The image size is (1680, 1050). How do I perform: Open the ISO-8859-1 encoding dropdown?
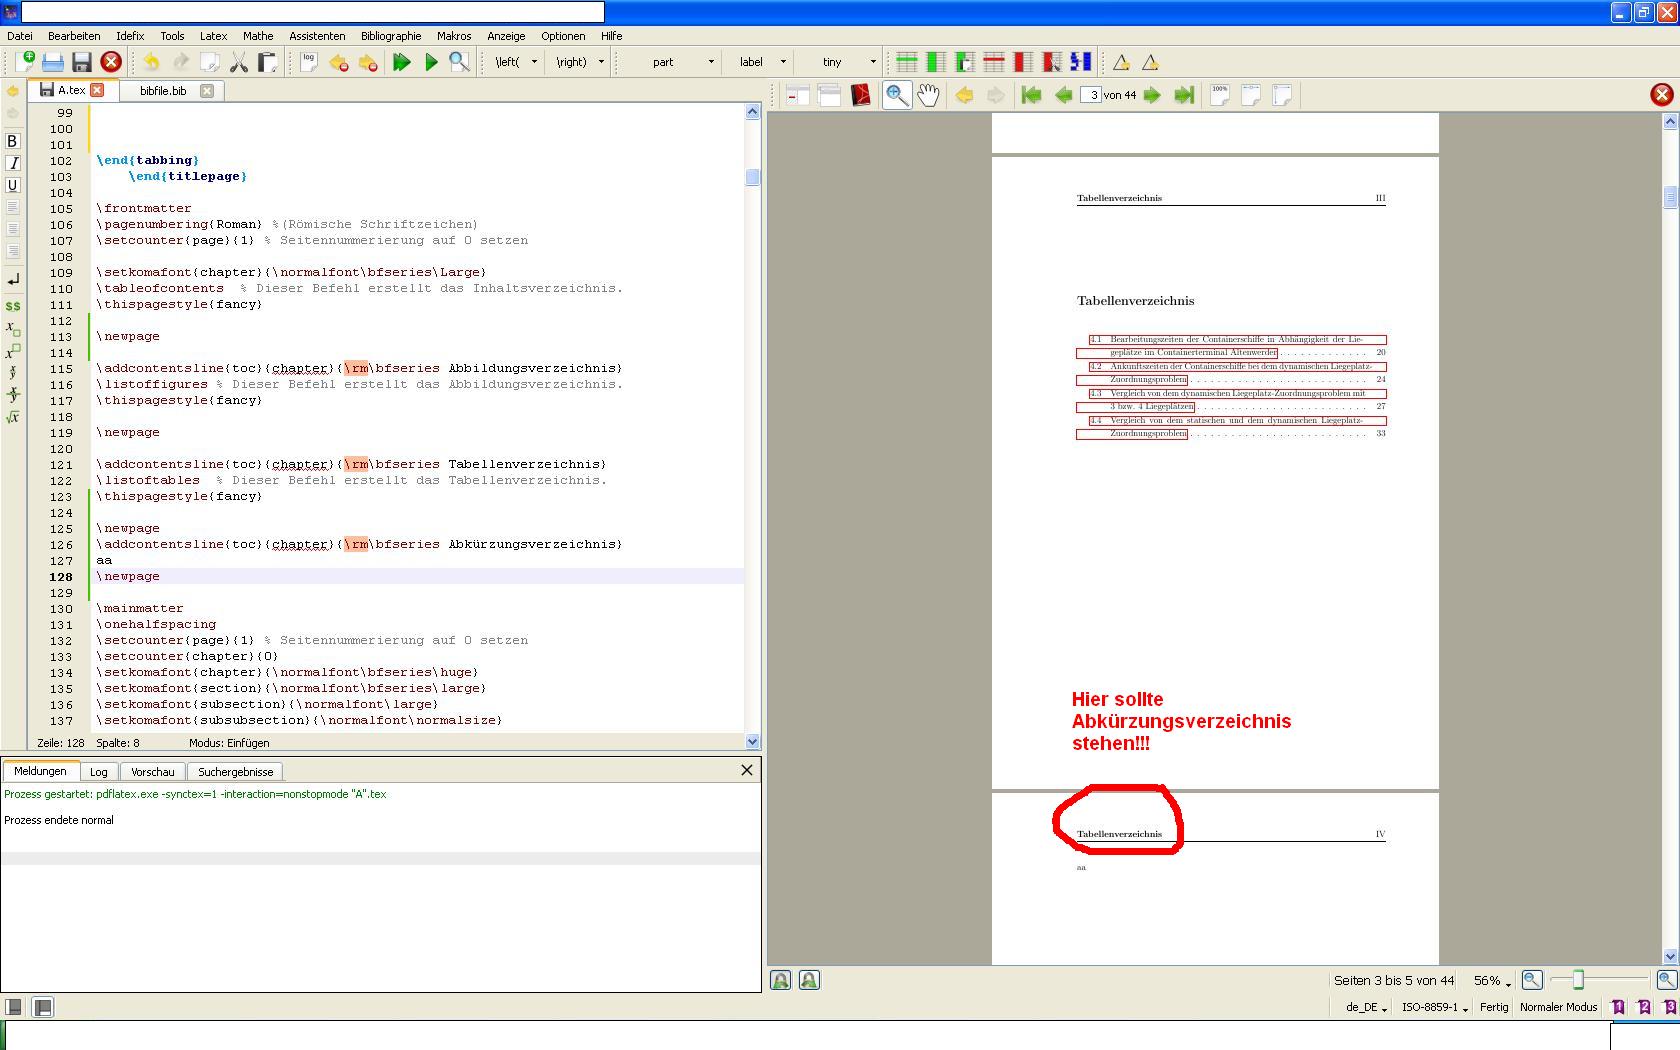point(1435,1007)
